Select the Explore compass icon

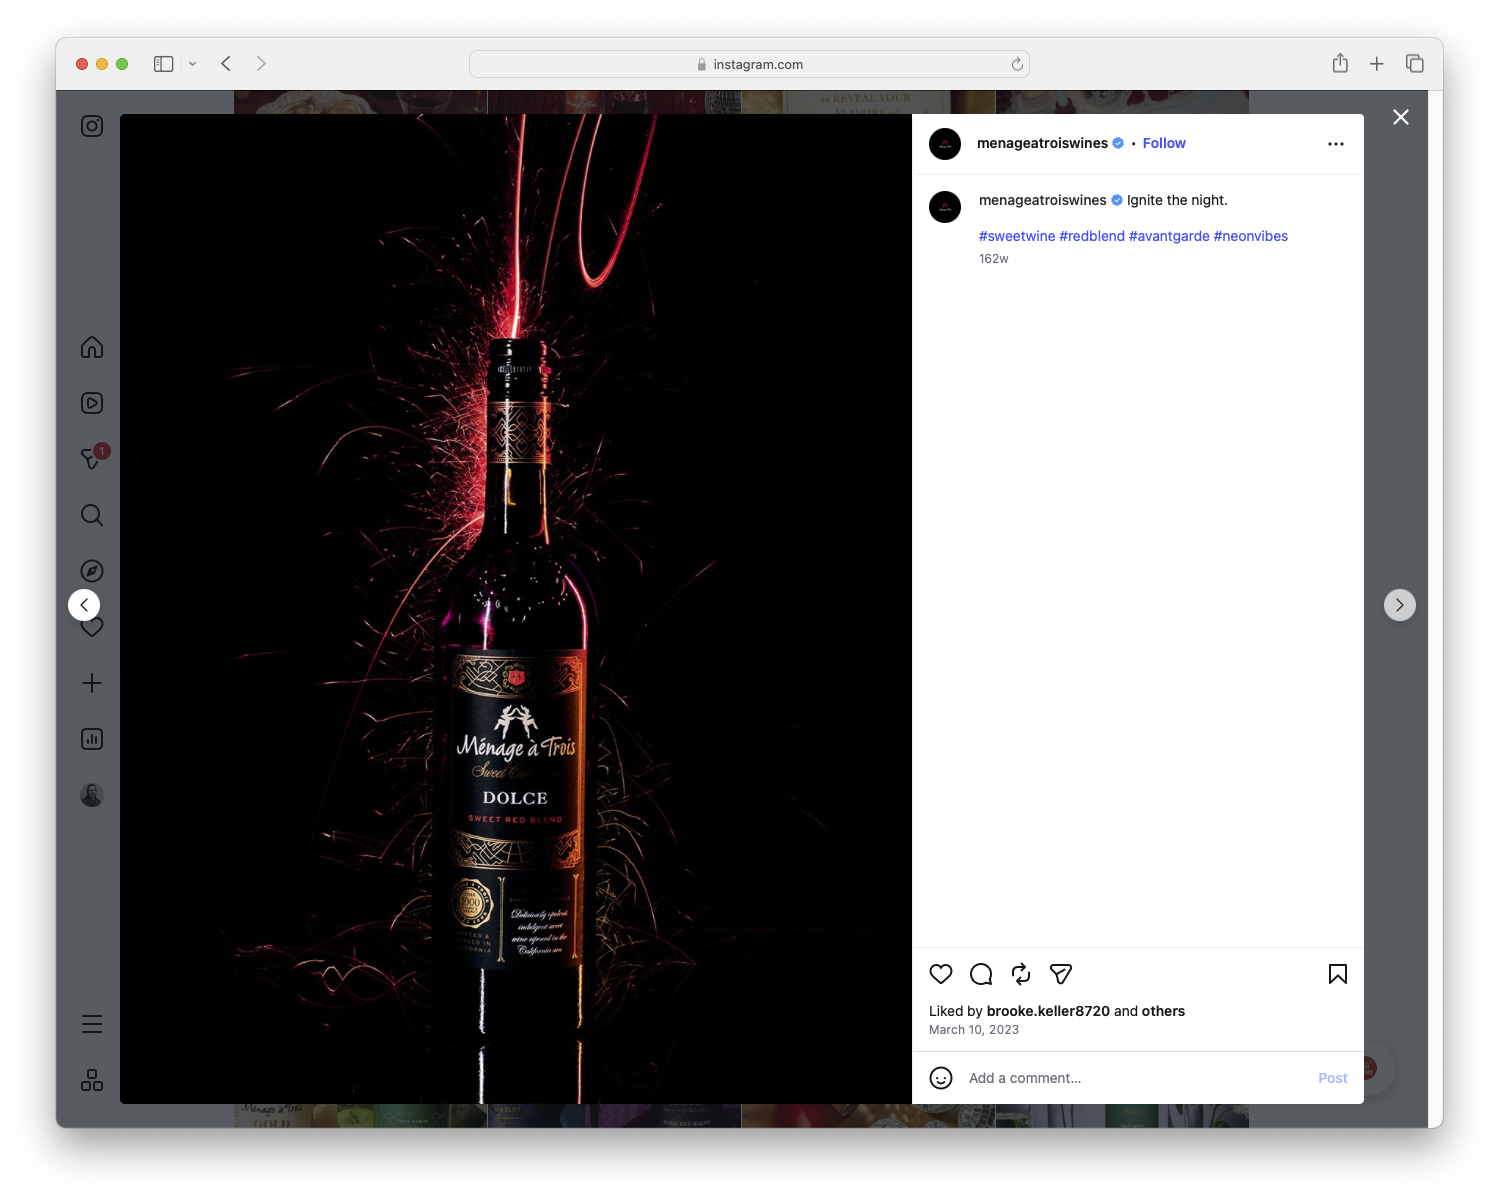point(91,570)
